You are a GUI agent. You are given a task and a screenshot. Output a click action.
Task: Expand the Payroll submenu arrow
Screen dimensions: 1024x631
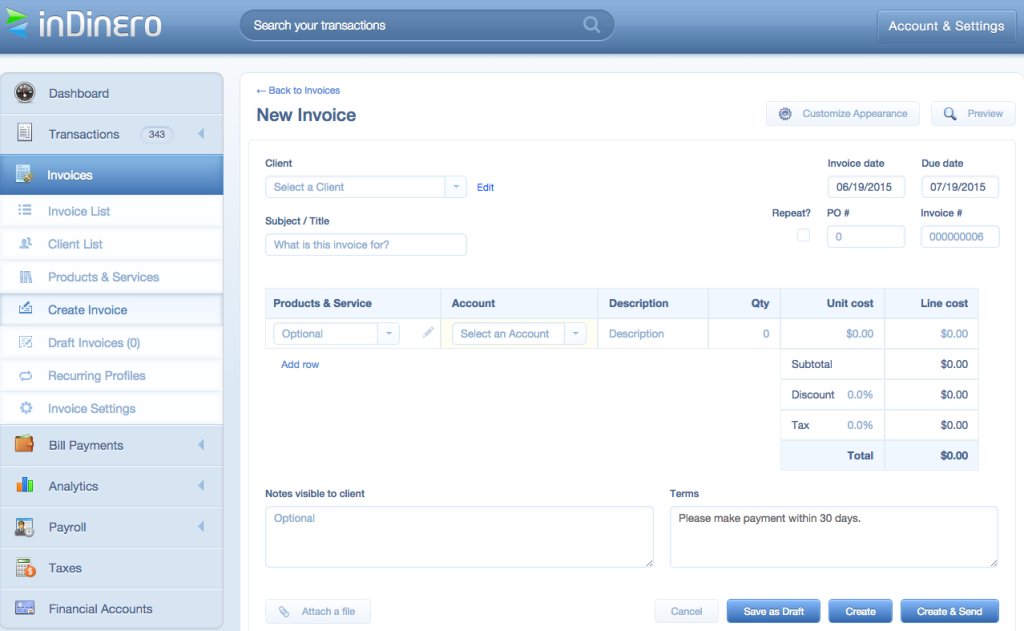tap(201, 526)
